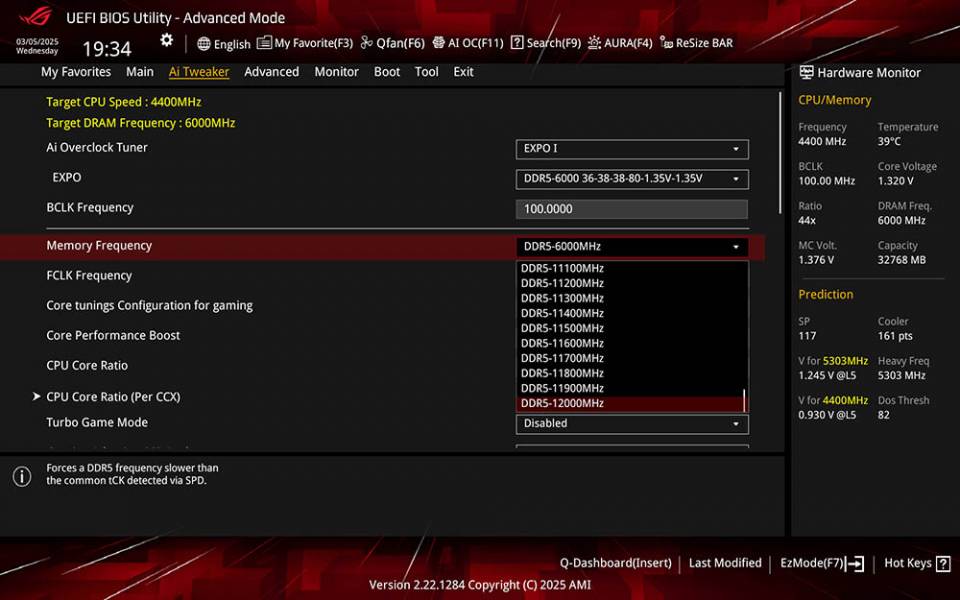The height and width of the screenshot is (600, 960).
Task: Click the language globe icon
Action: tap(204, 43)
